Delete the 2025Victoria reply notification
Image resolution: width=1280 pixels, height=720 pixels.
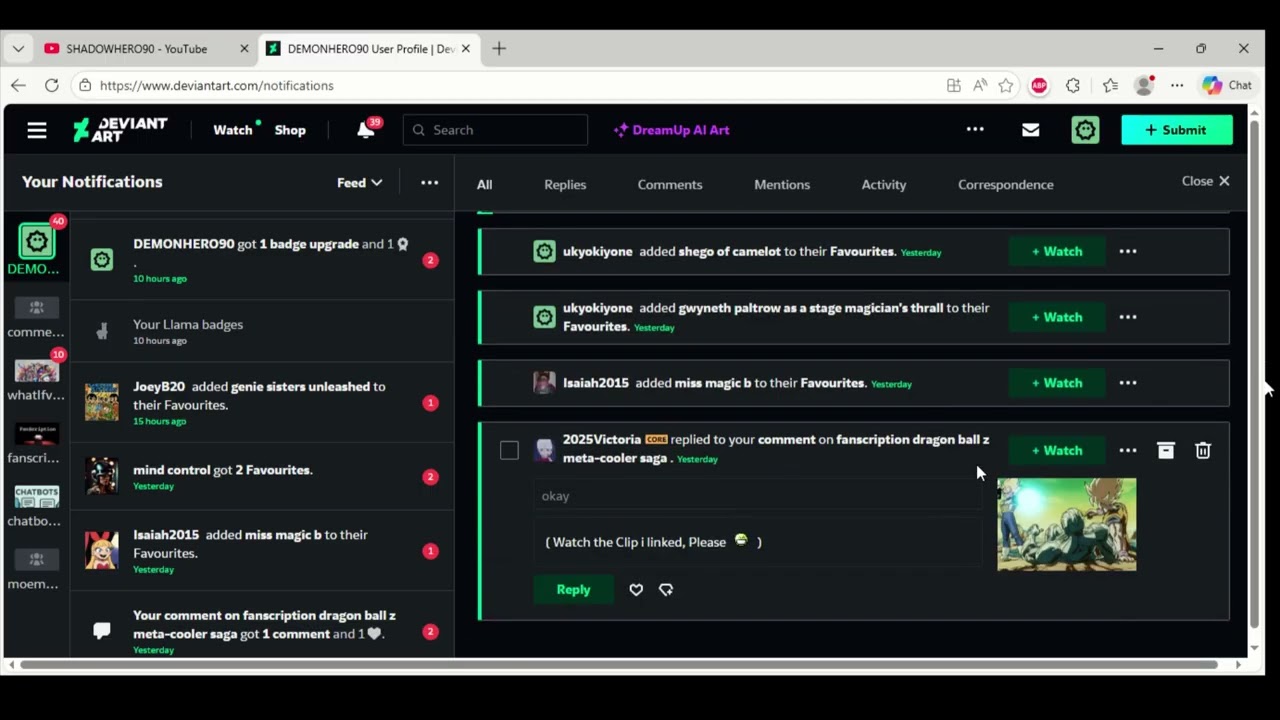[1203, 451]
